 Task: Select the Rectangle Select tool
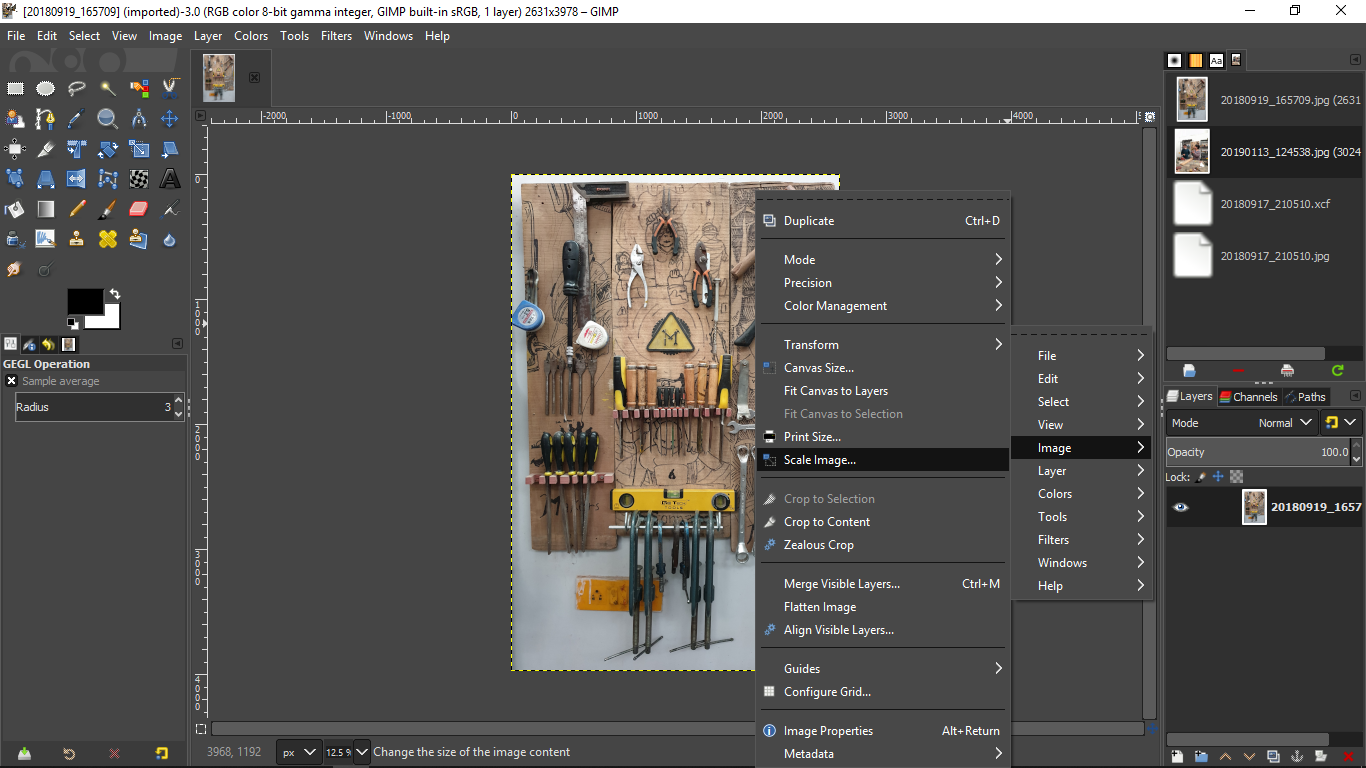tap(15, 89)
